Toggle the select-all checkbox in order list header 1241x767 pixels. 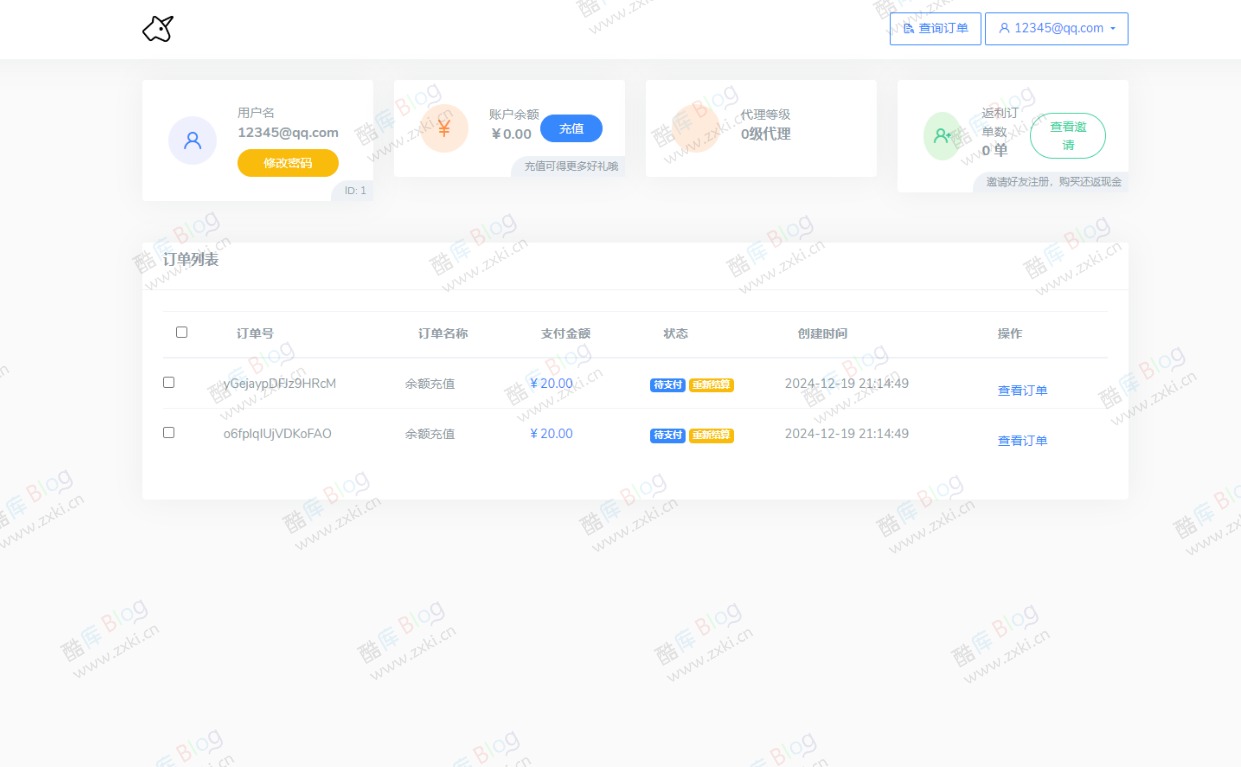(x=181, y=331)
